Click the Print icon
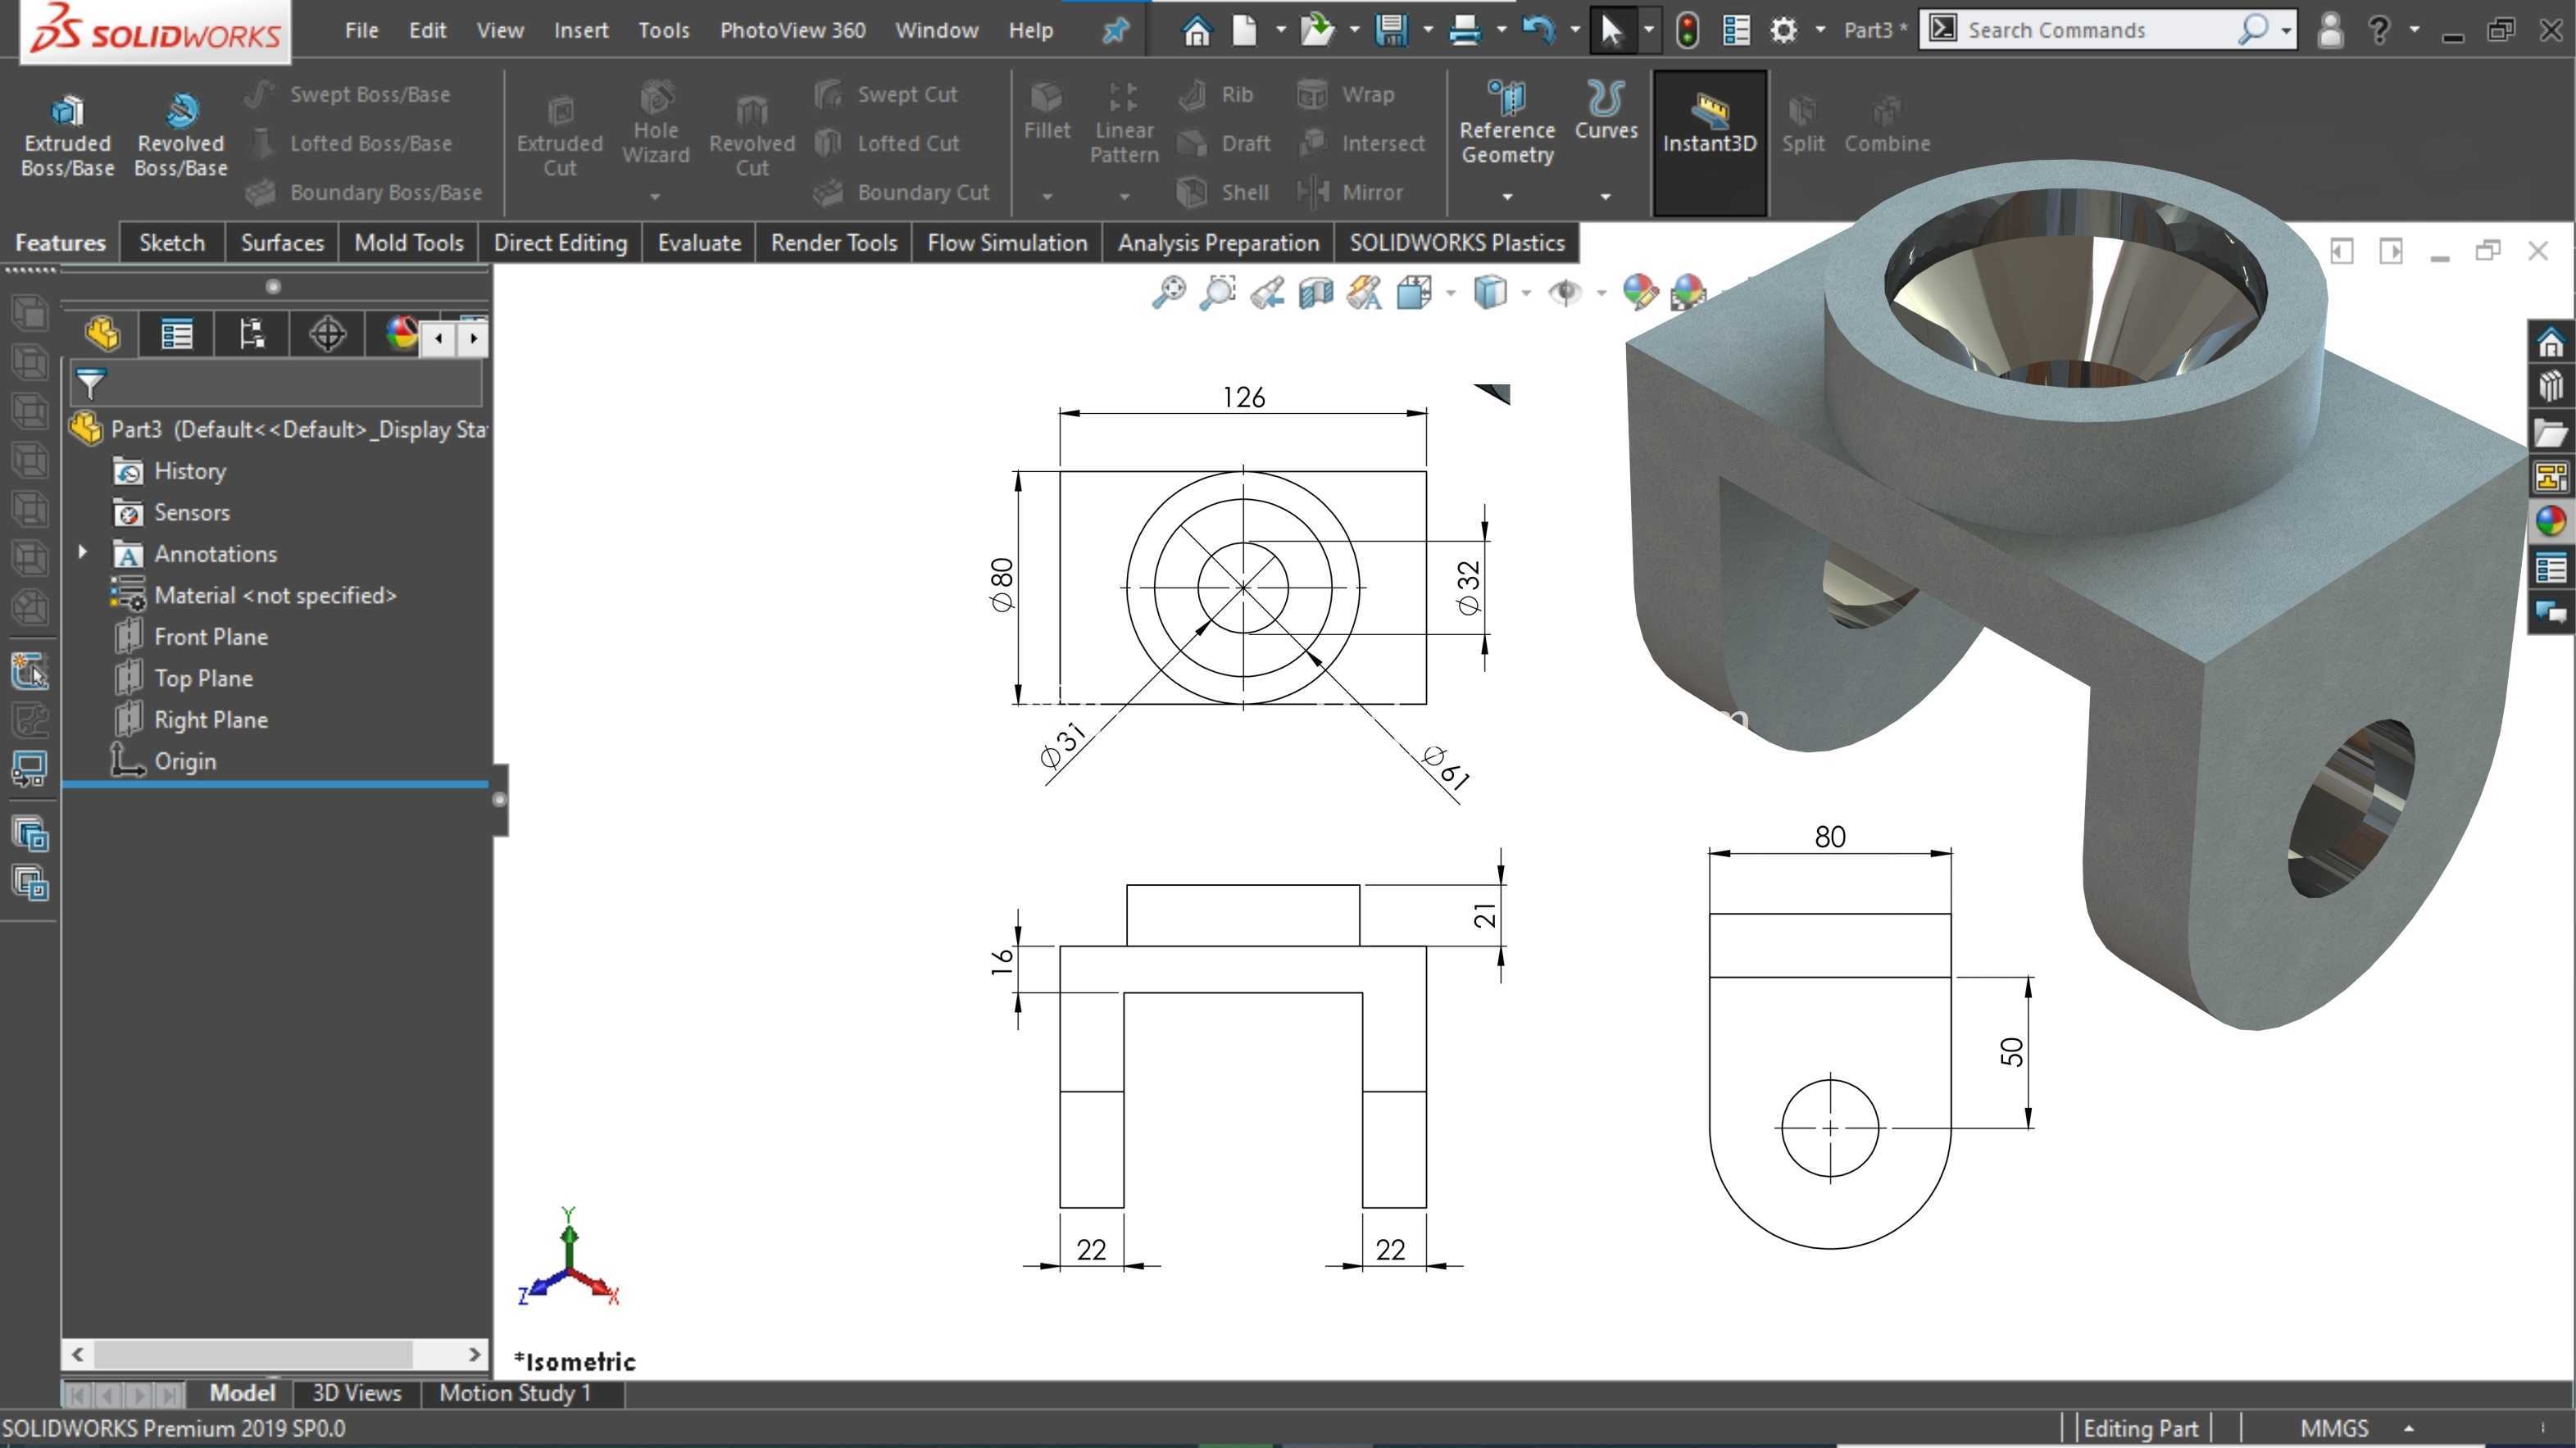The height and width of the screenshot is (1448, 2576). tap(1464, 30)
